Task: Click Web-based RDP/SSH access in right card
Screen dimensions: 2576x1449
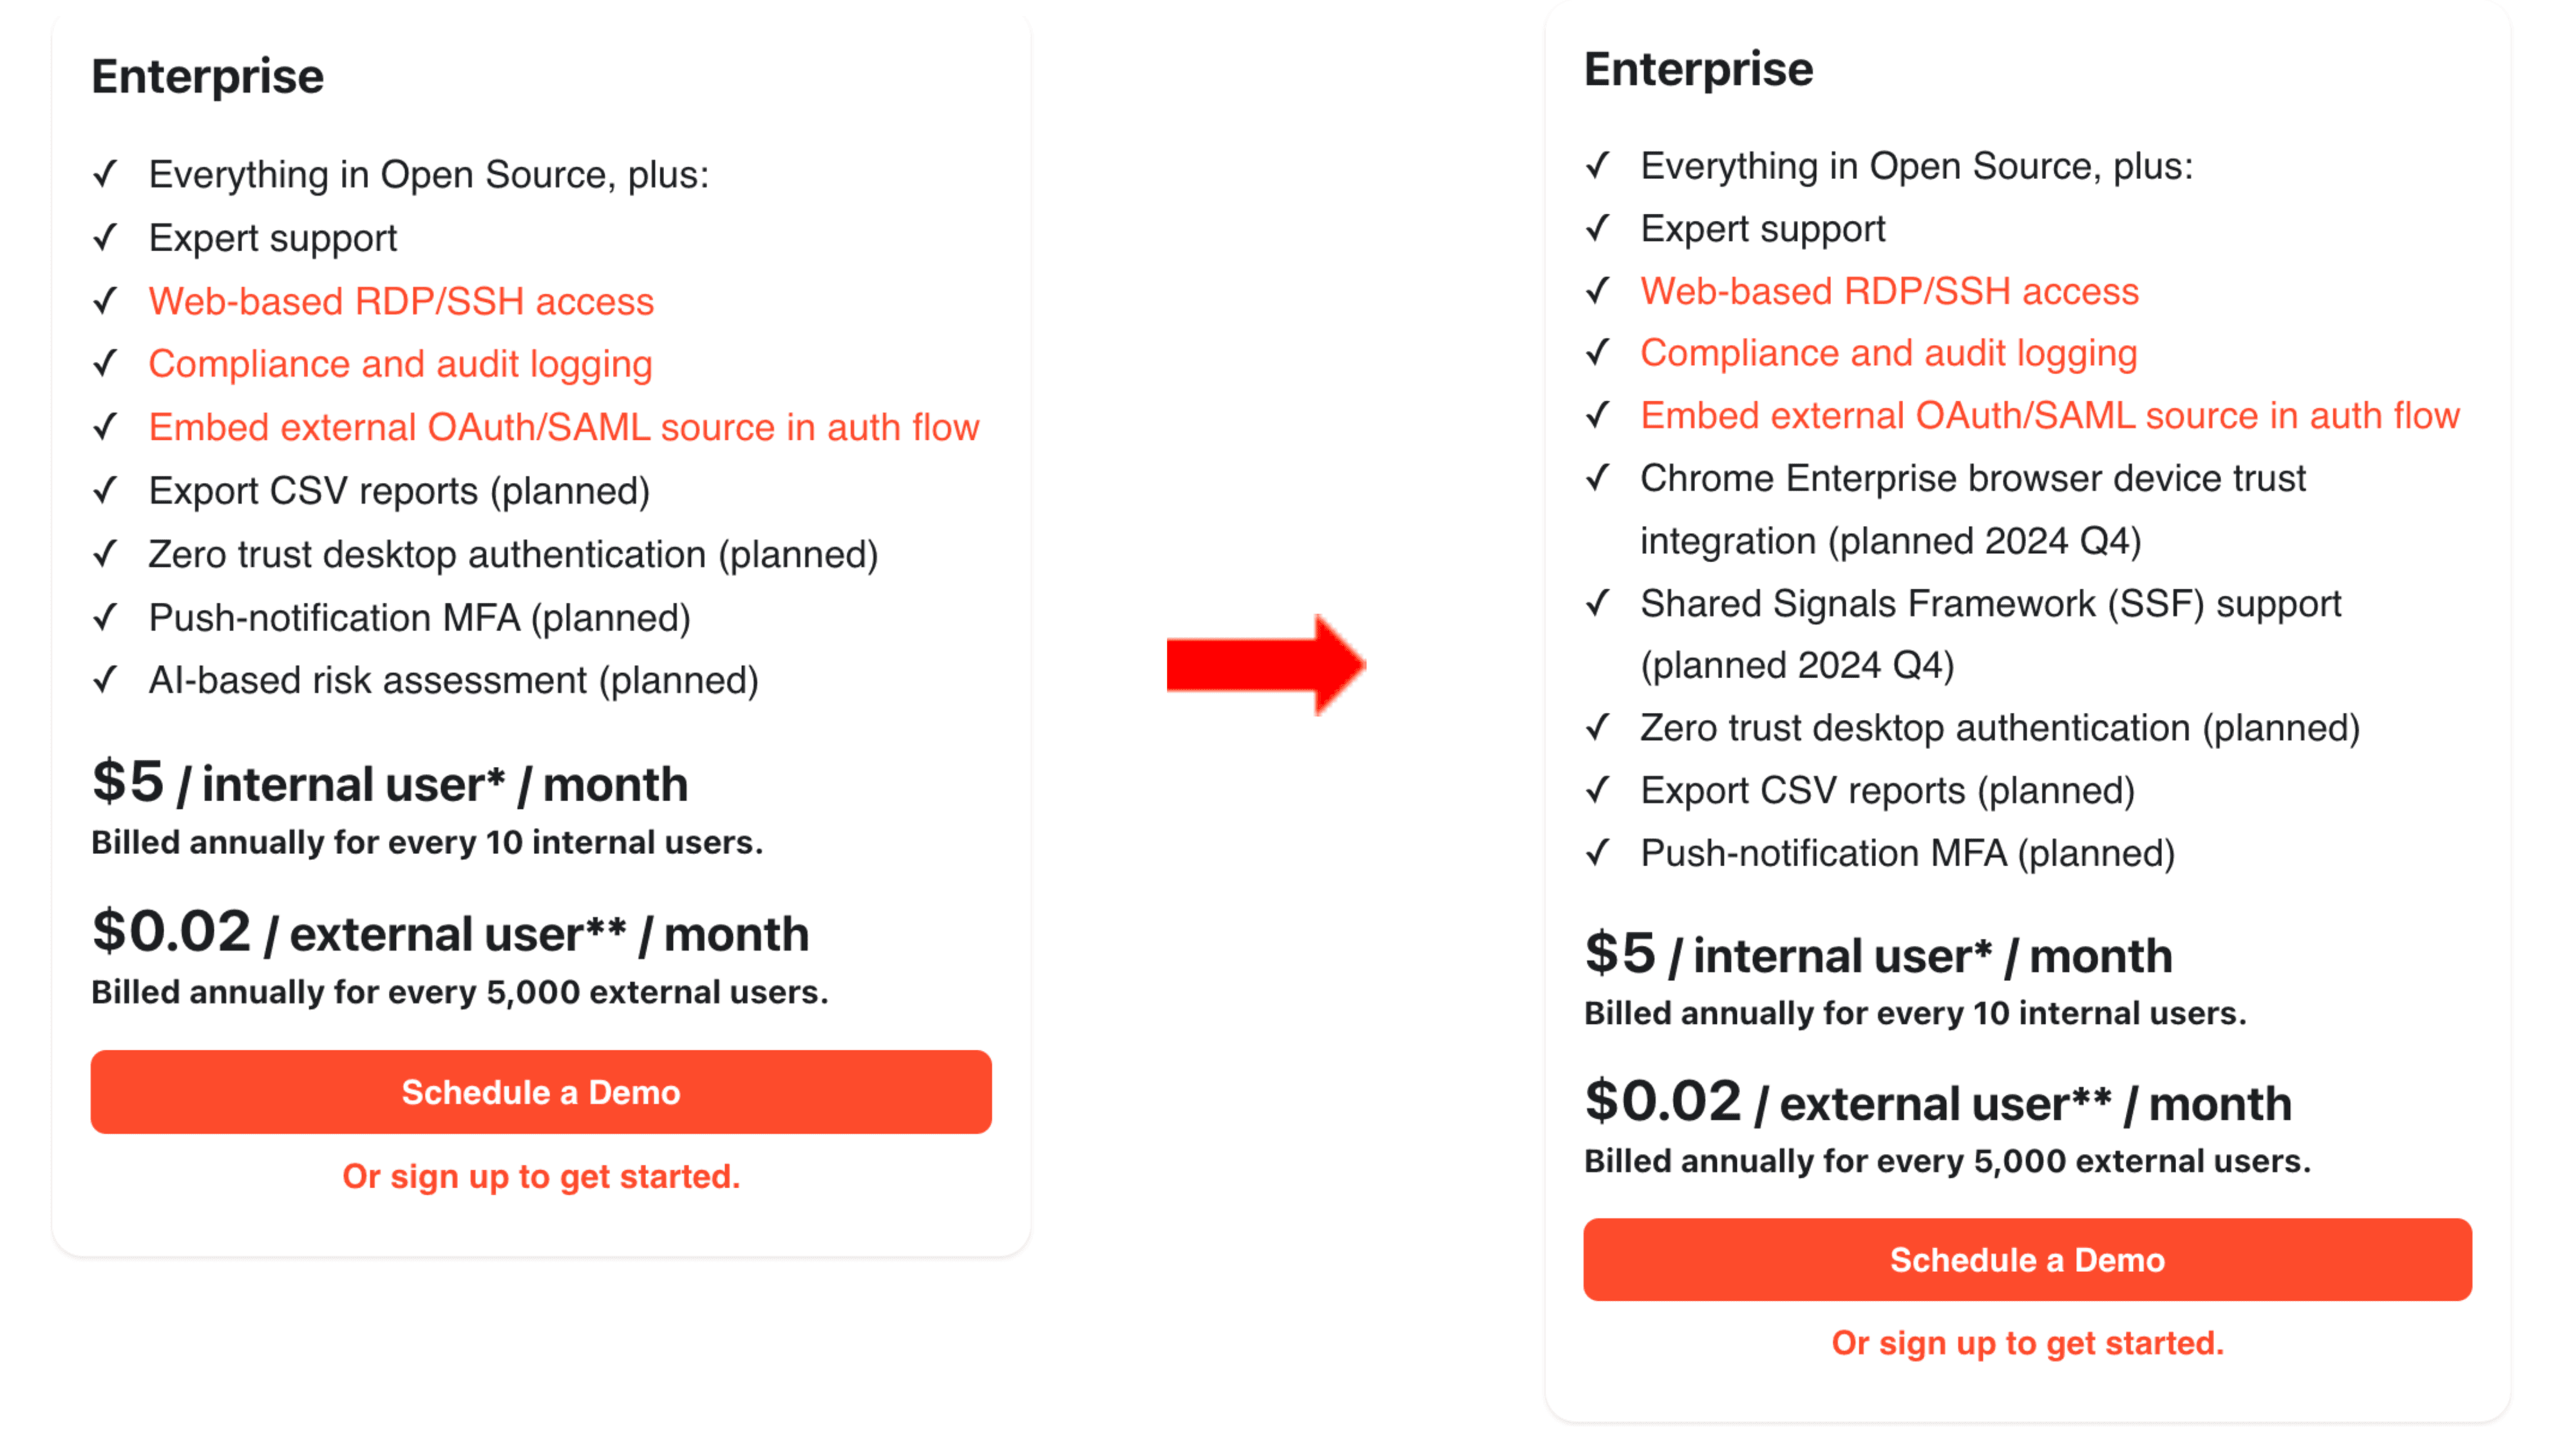Action: point(1889,291)
